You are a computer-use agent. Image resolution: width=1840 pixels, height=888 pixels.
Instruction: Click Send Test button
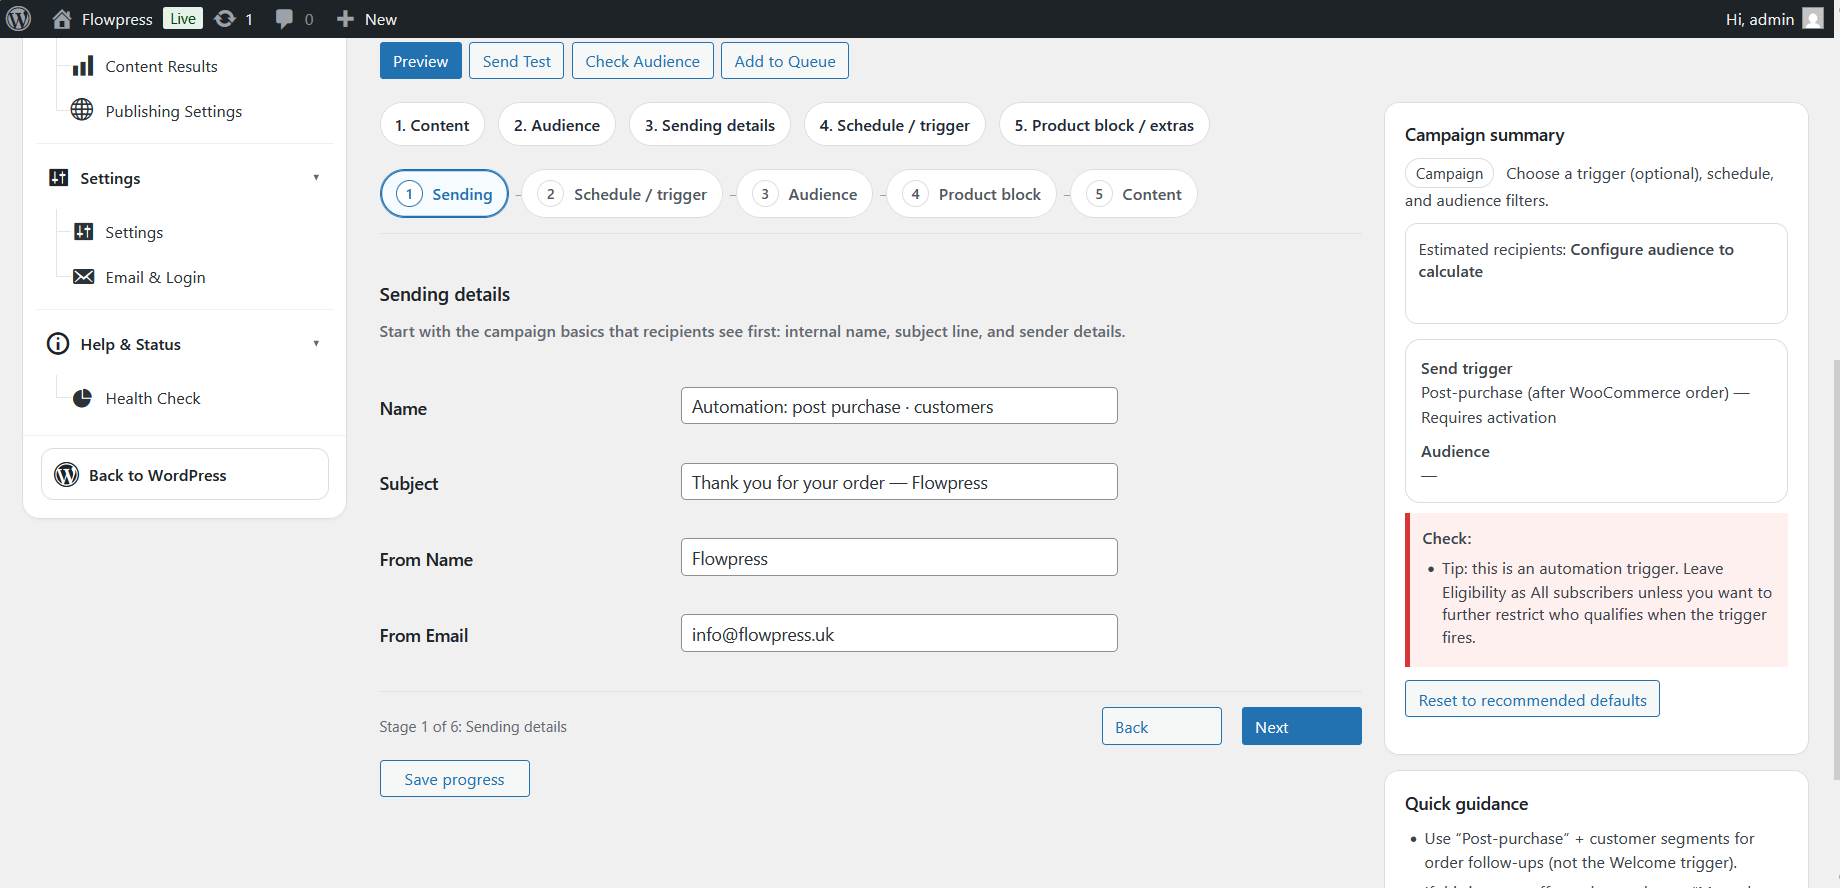tap(517, 61)
